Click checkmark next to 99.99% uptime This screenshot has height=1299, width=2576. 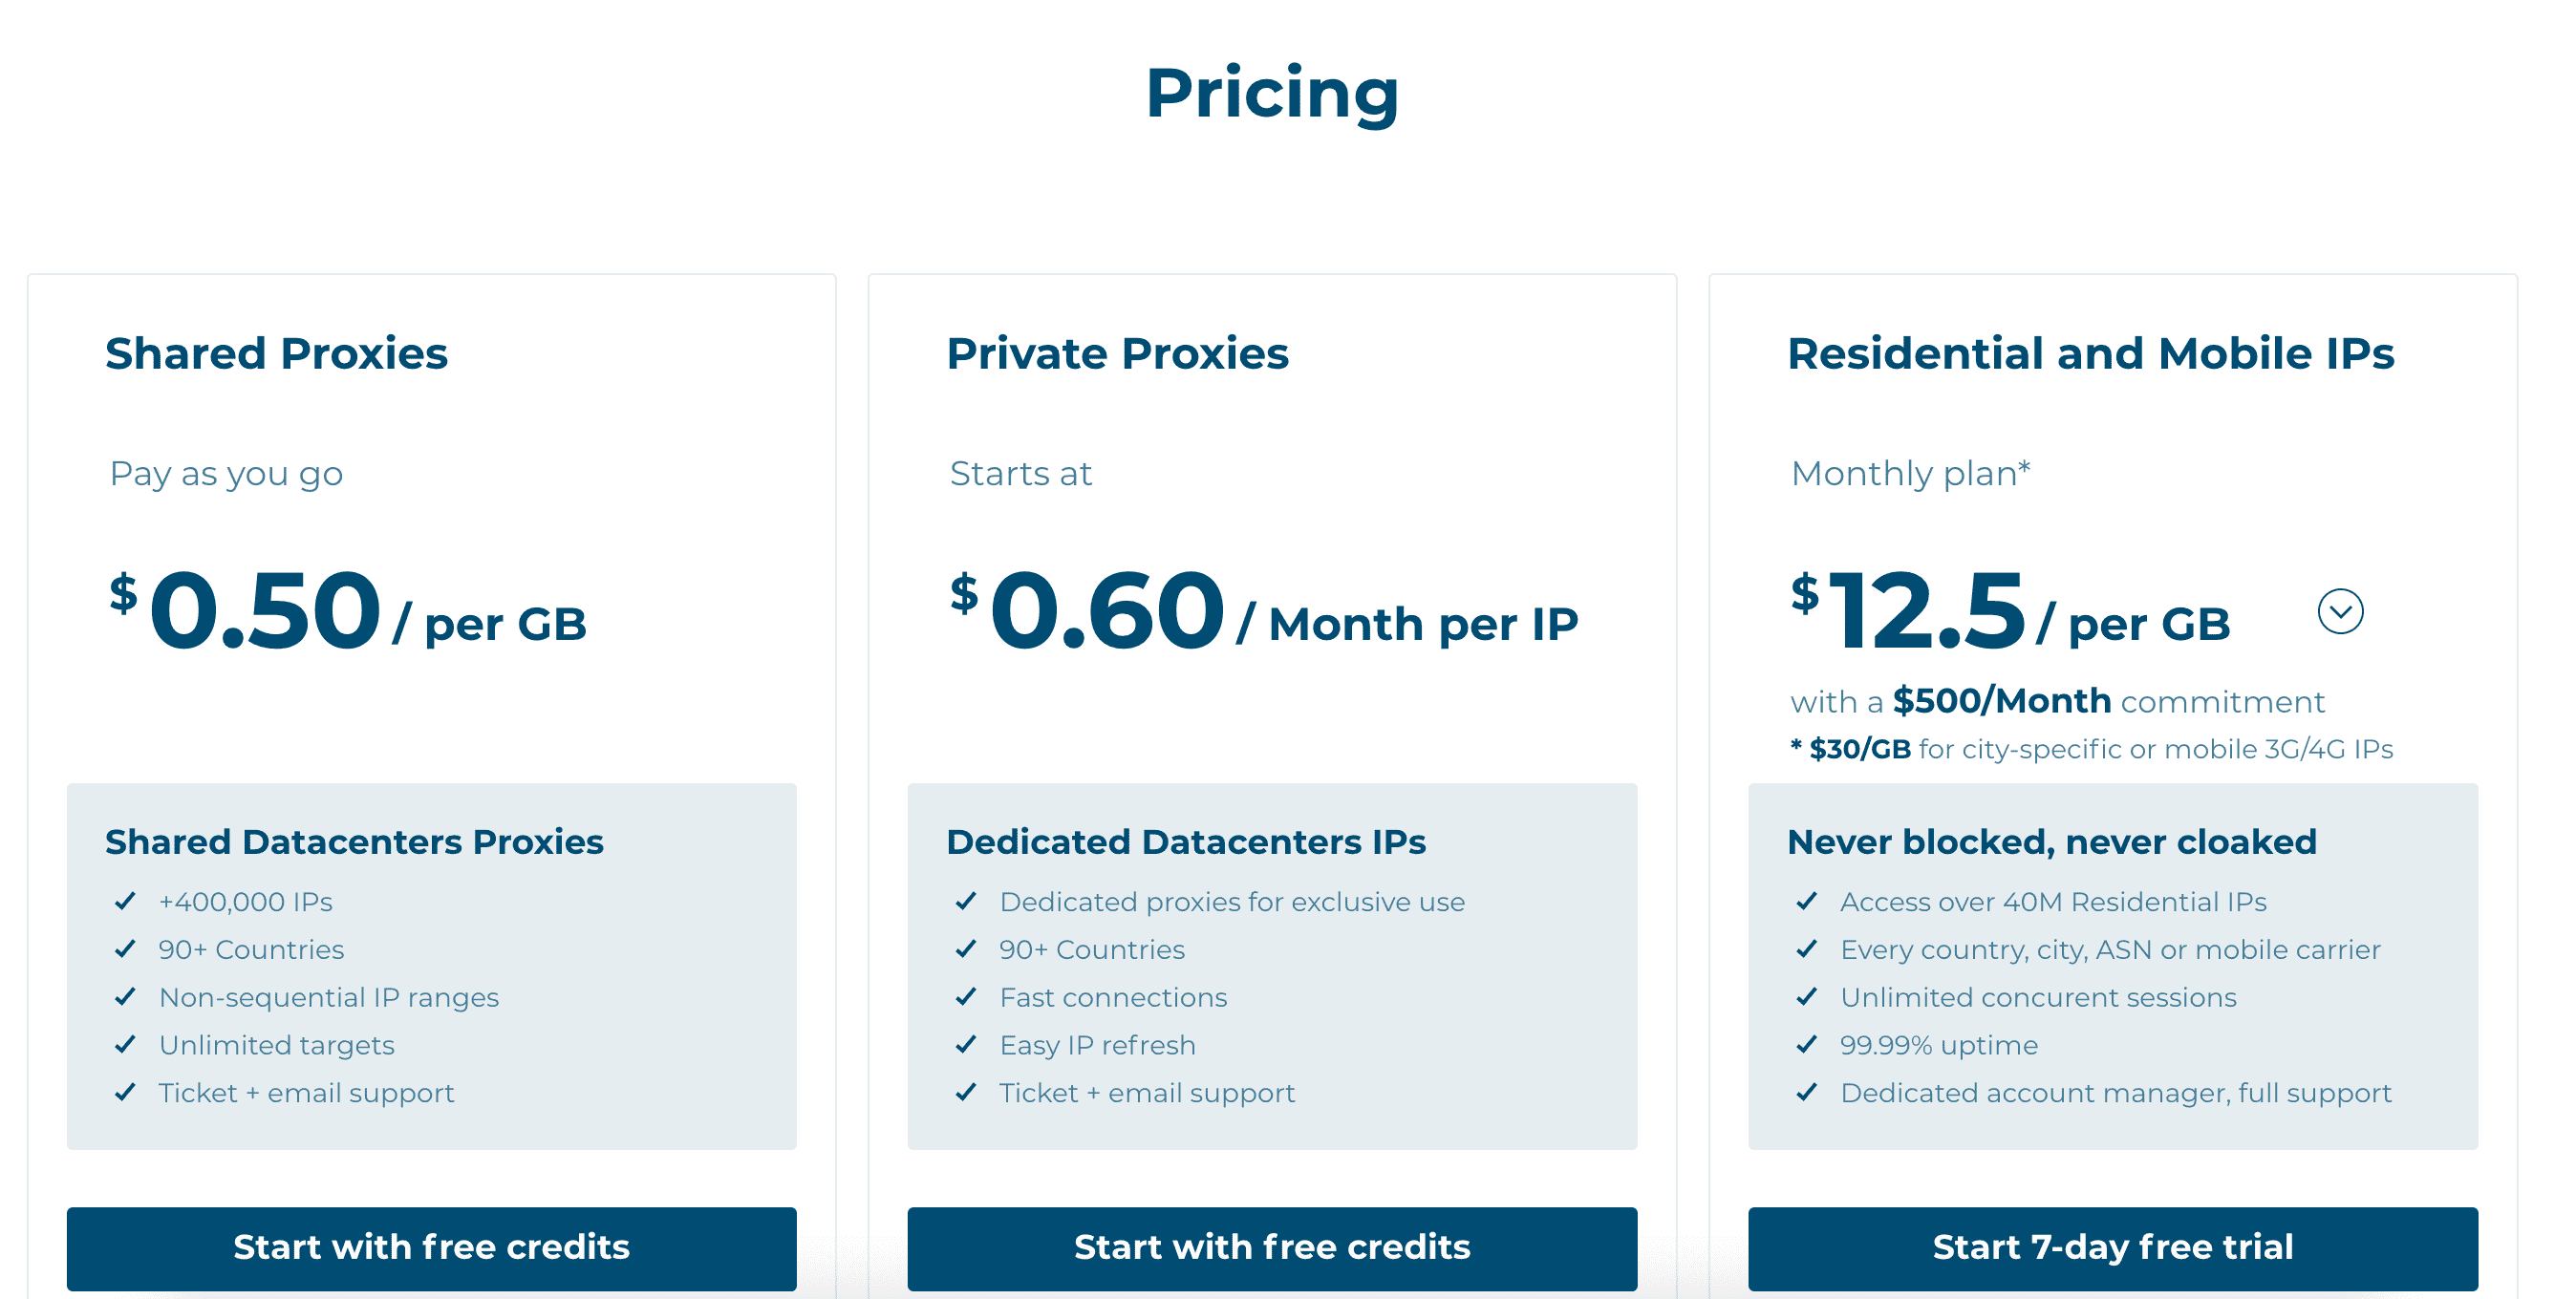[1807, 1045]
